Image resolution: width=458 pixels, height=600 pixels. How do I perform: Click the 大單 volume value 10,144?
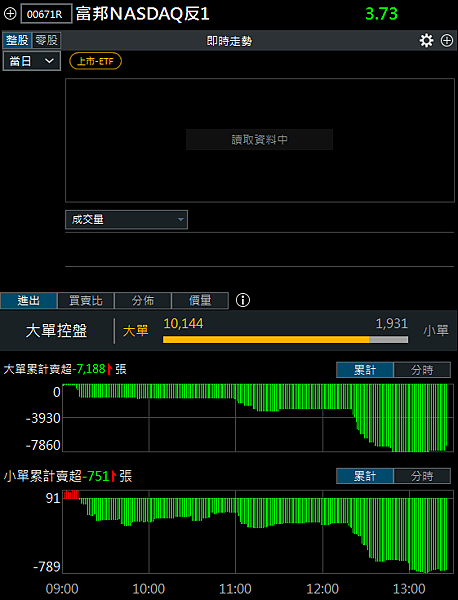coord(183,324)
